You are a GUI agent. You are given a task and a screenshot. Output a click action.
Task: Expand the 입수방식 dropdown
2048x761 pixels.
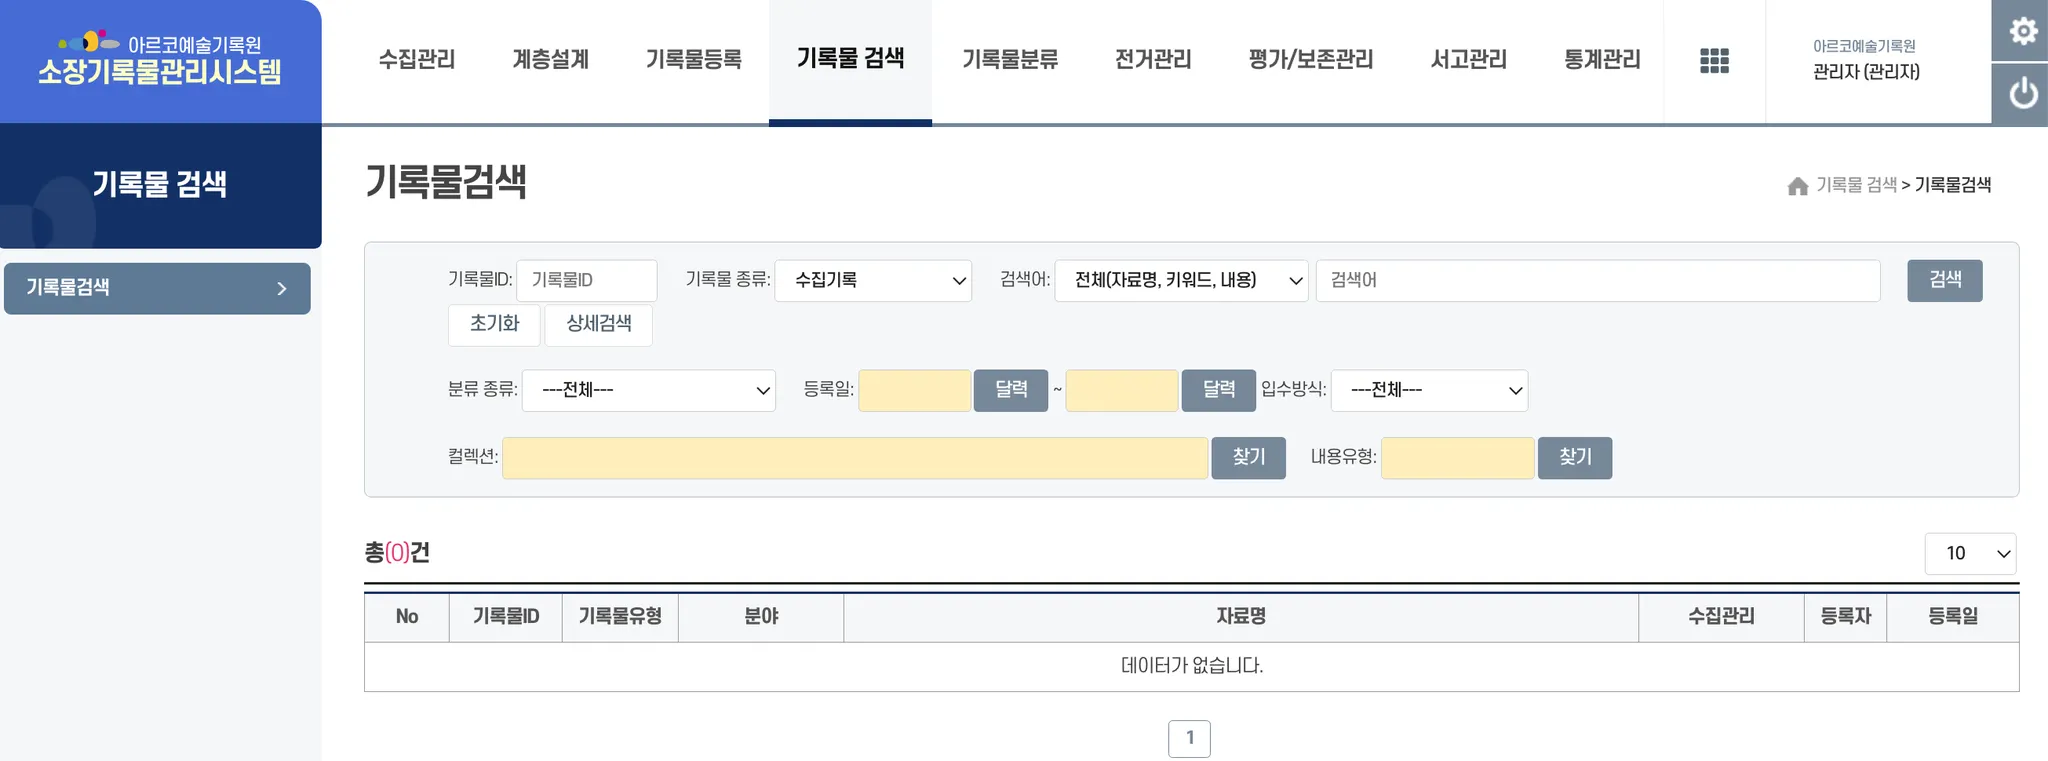(x=1429, y=390)
